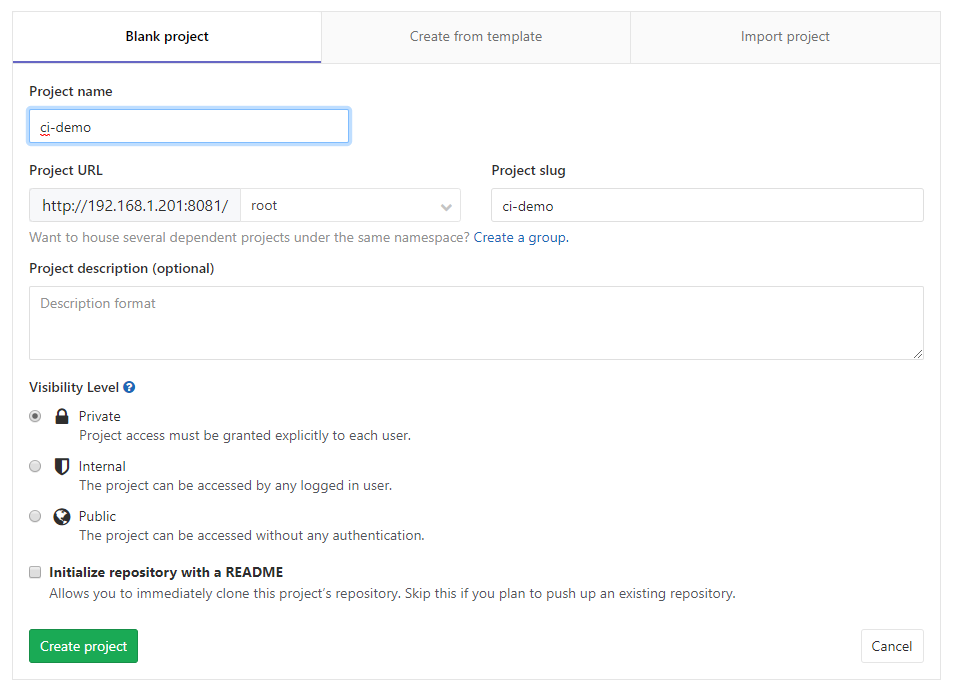
Task: Switch to the Blank project tab
Action: tap(167, 37)
